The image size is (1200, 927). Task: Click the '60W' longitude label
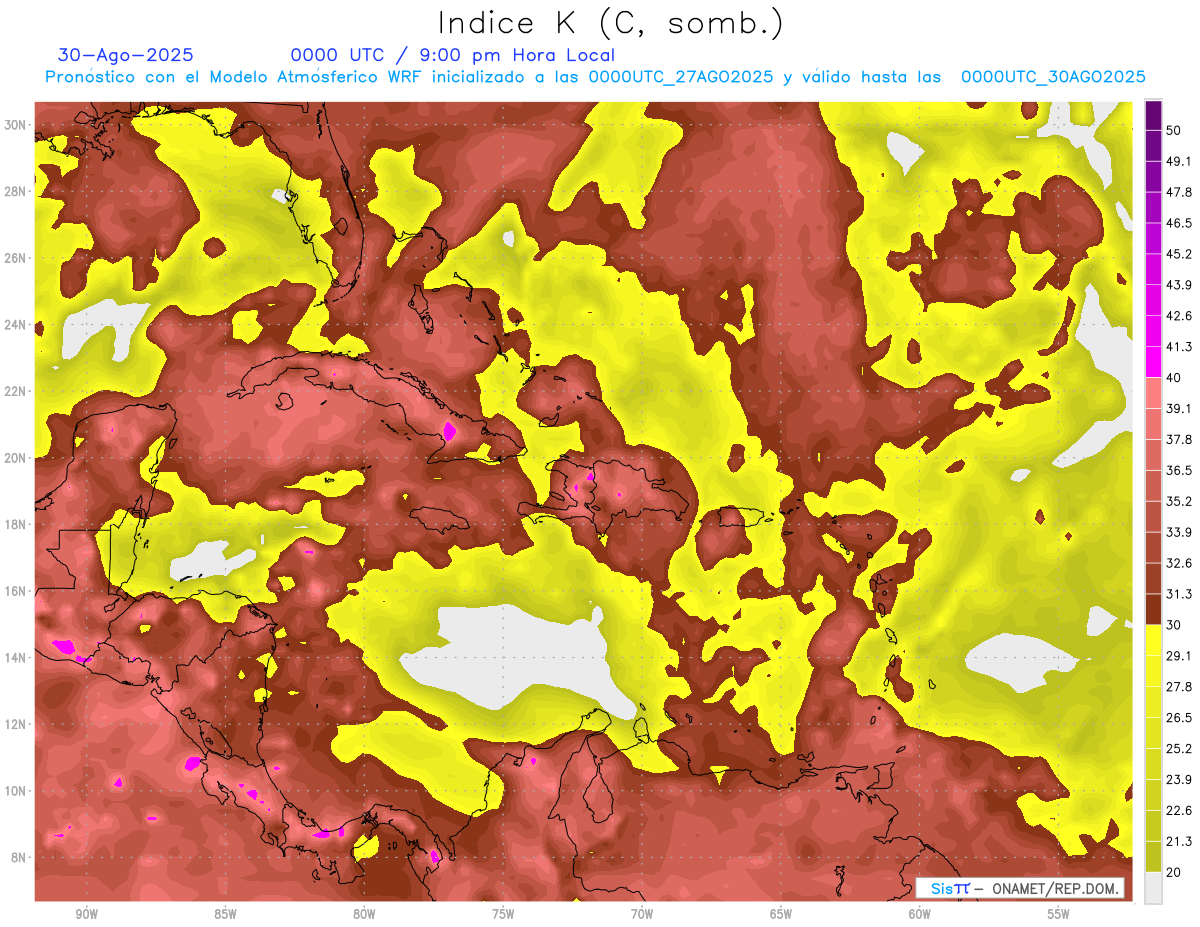(x=920, y=914)
